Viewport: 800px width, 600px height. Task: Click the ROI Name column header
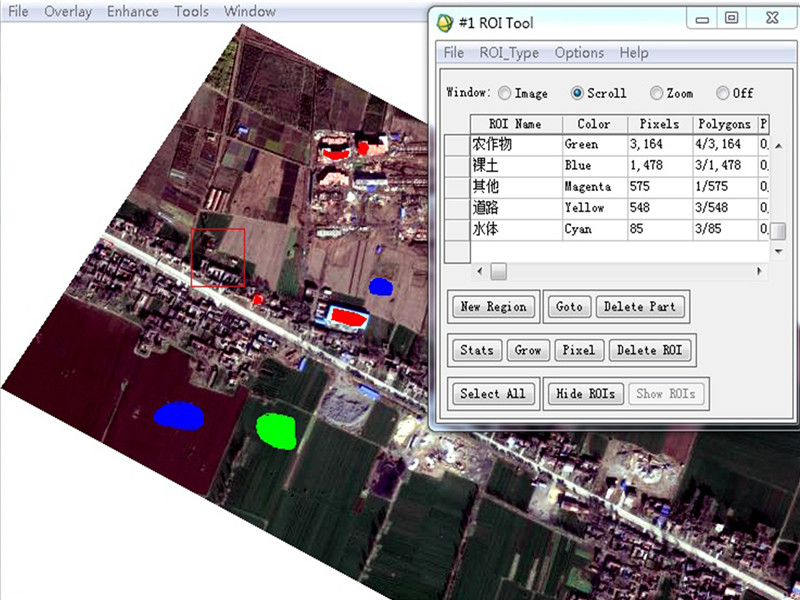pos(516,124)
